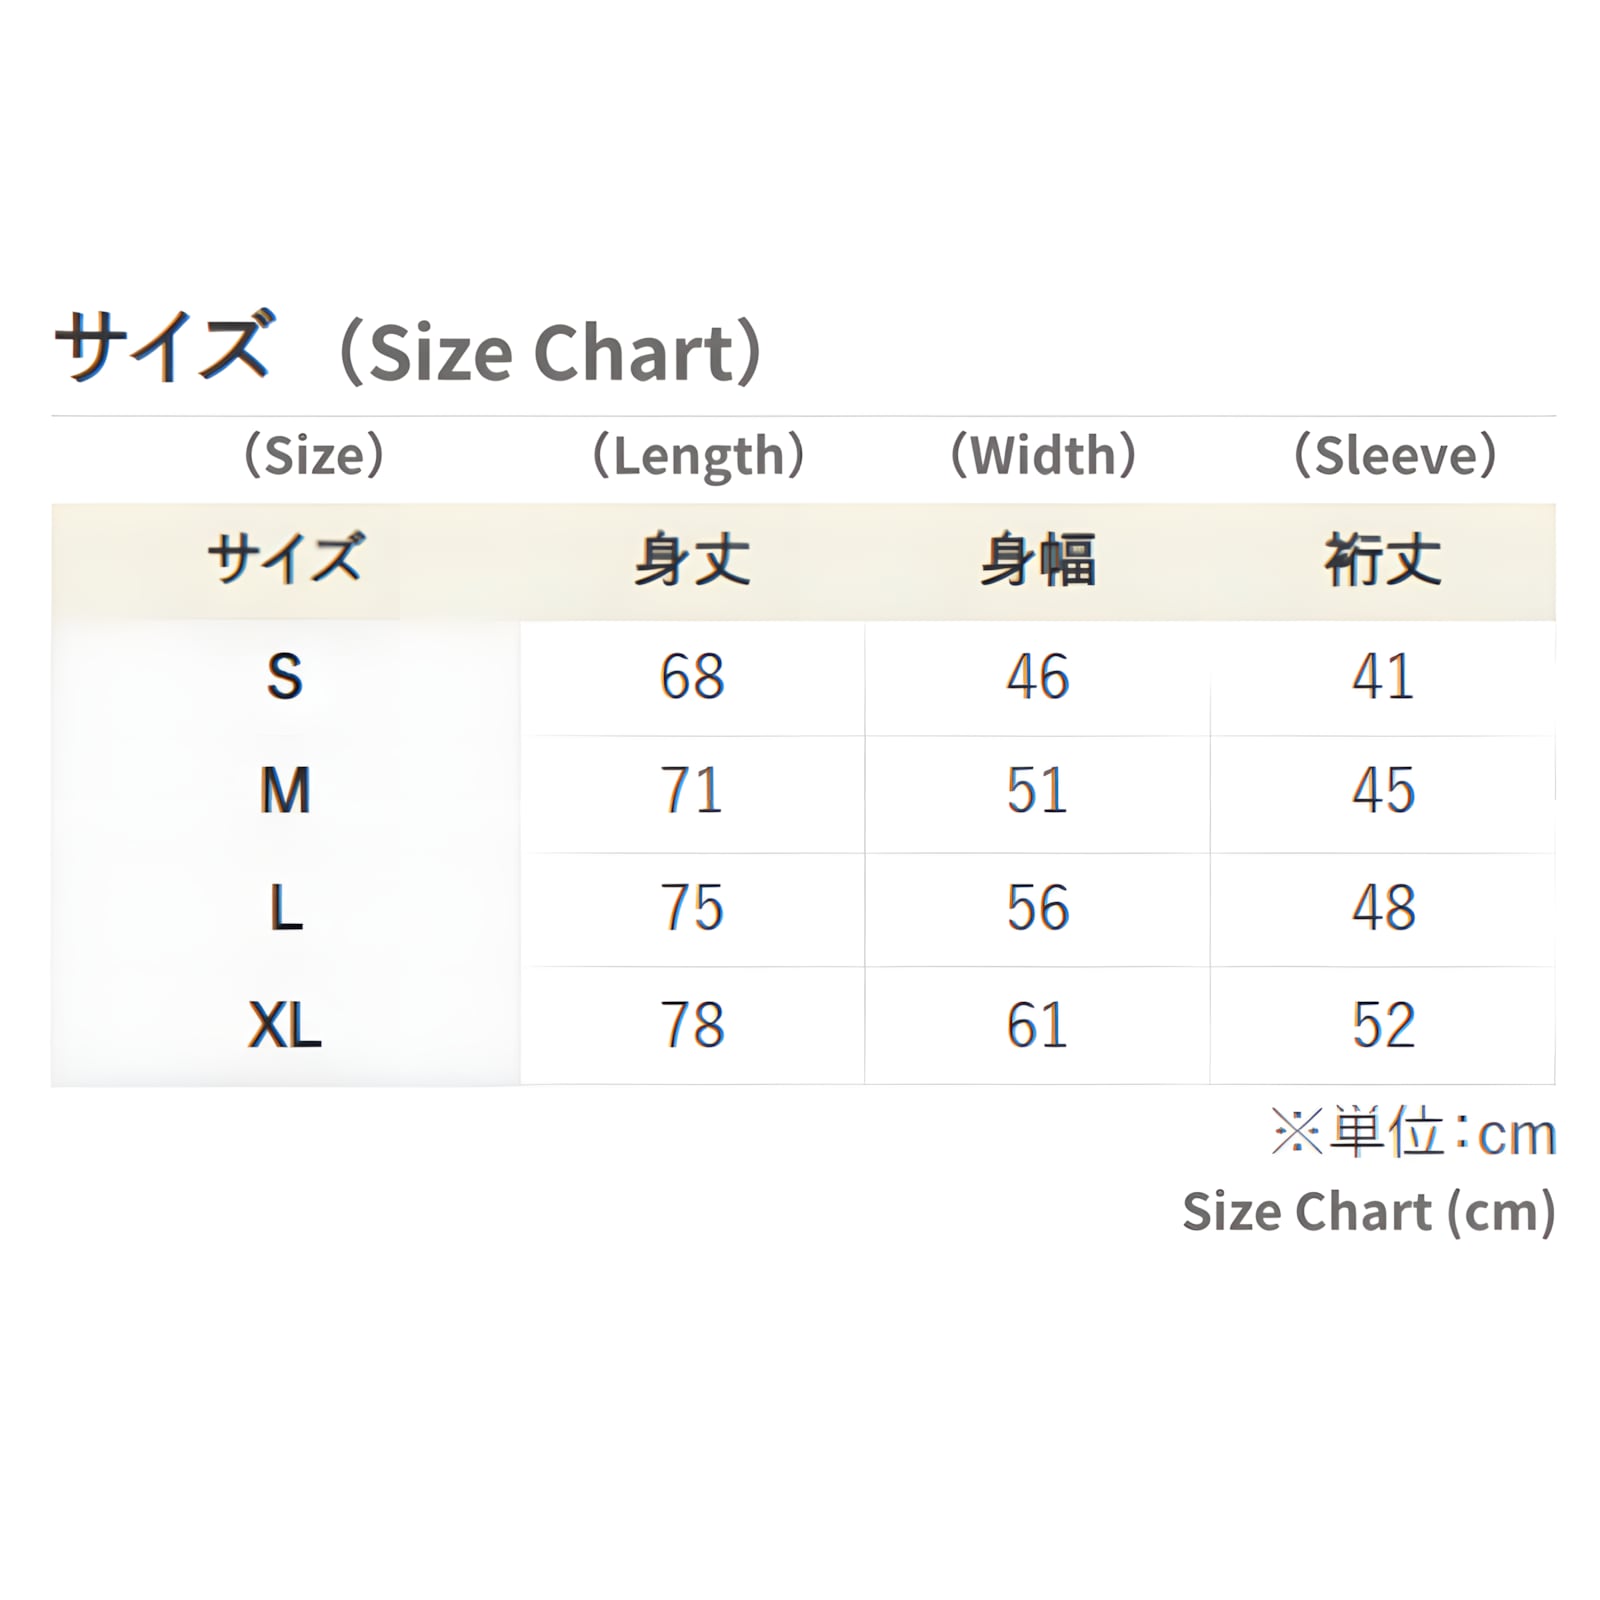The image size is (1600, 1600).
Task: Select the XL sleeve value 52
Action: pos(1384,1025)
